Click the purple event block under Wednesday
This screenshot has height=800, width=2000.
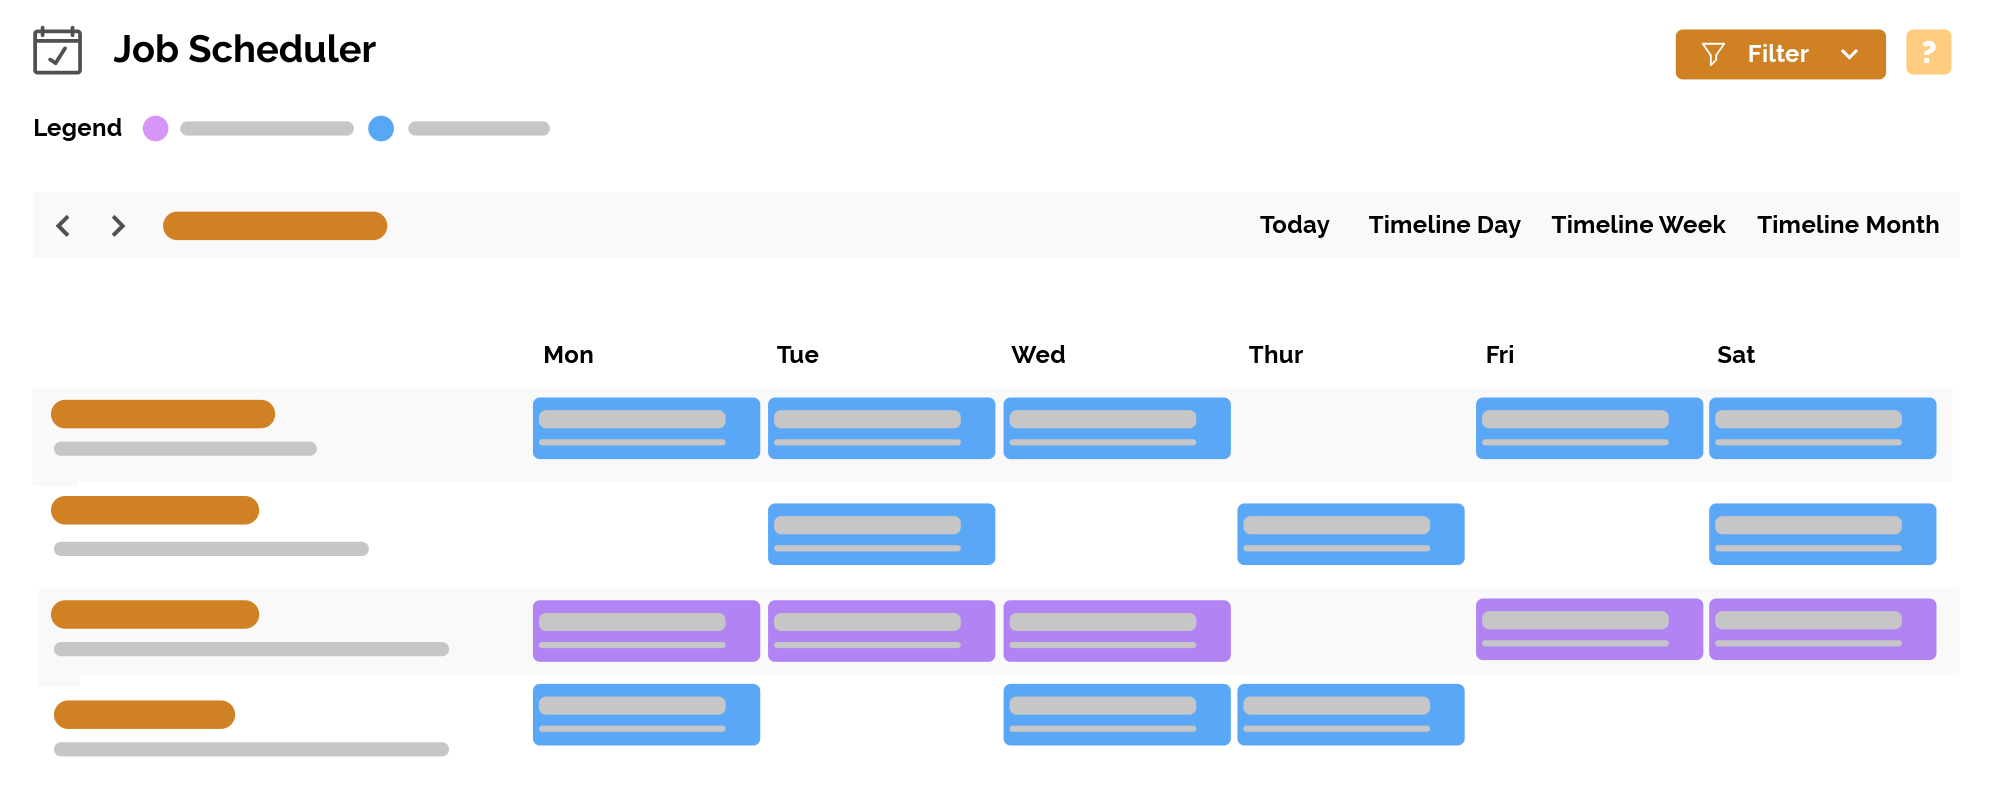(1117, 630)
